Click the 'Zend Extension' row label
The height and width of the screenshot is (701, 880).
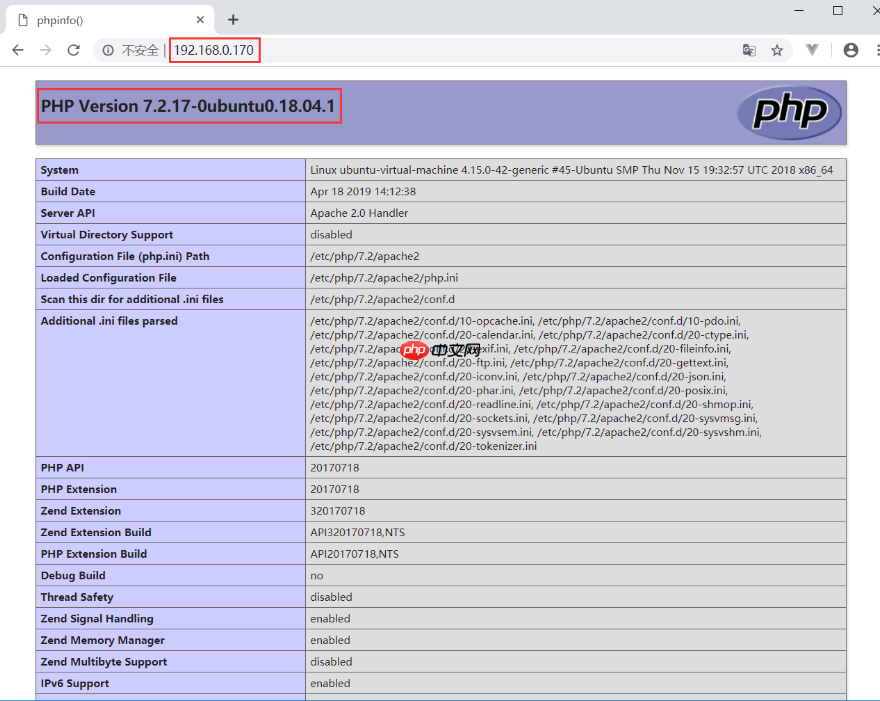click(x=81, y=511)
